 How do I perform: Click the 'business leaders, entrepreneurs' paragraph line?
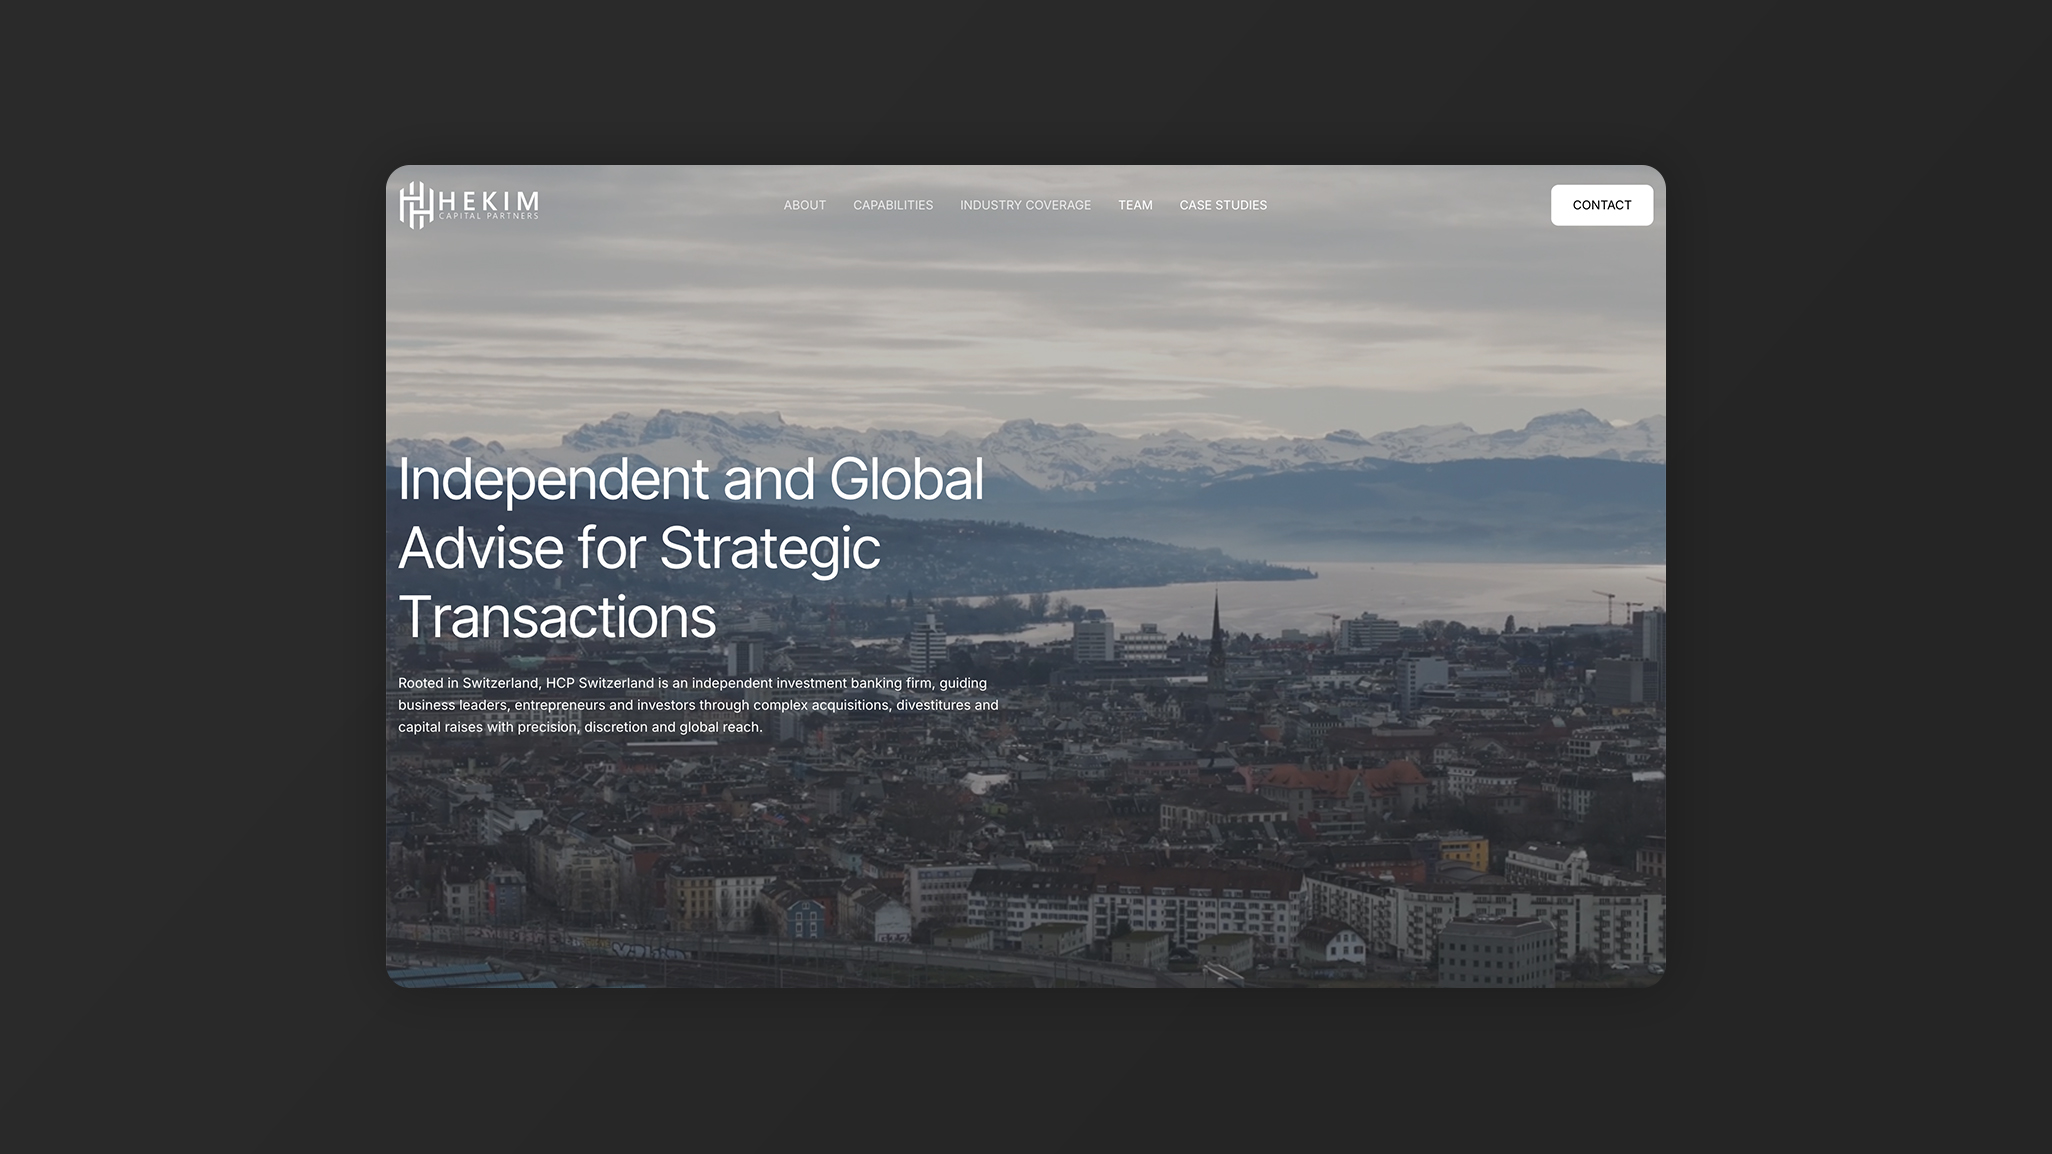point(698,705)
